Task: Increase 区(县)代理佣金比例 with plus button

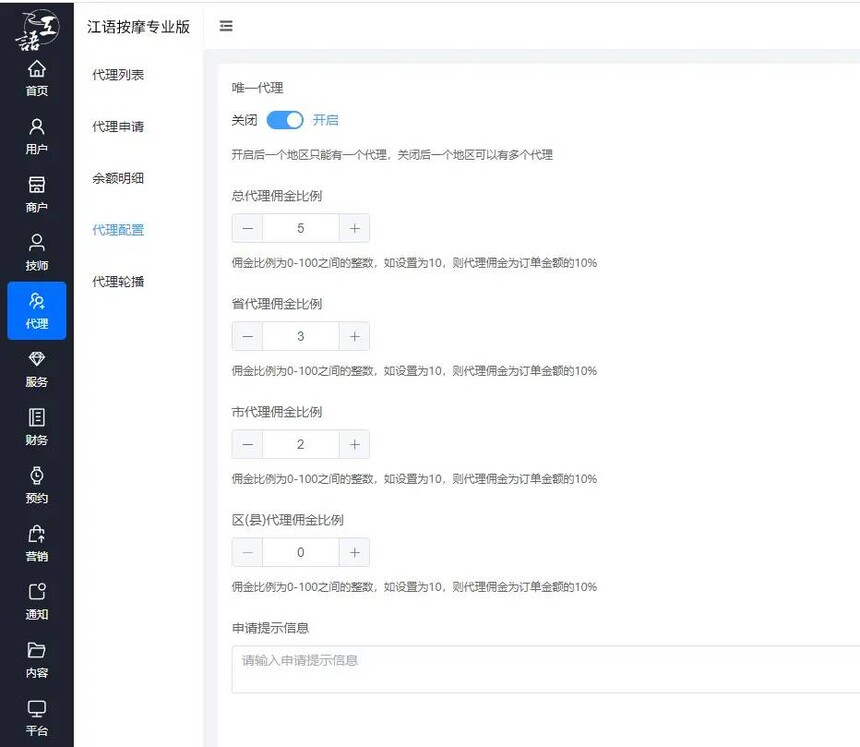Action: (354, 552)
